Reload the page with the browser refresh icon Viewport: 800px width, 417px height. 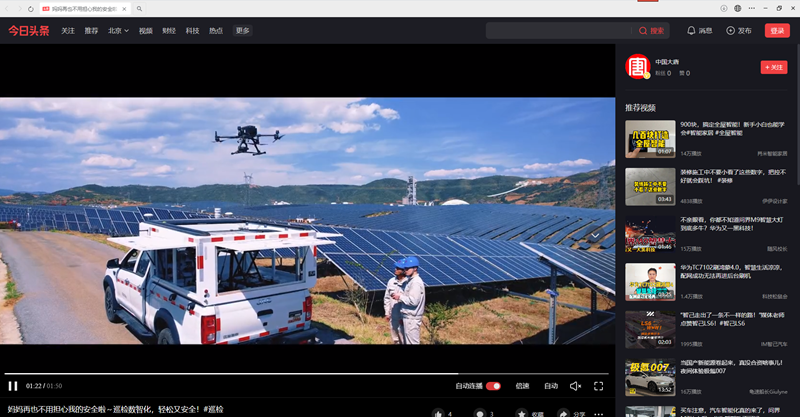coord(31,8)
